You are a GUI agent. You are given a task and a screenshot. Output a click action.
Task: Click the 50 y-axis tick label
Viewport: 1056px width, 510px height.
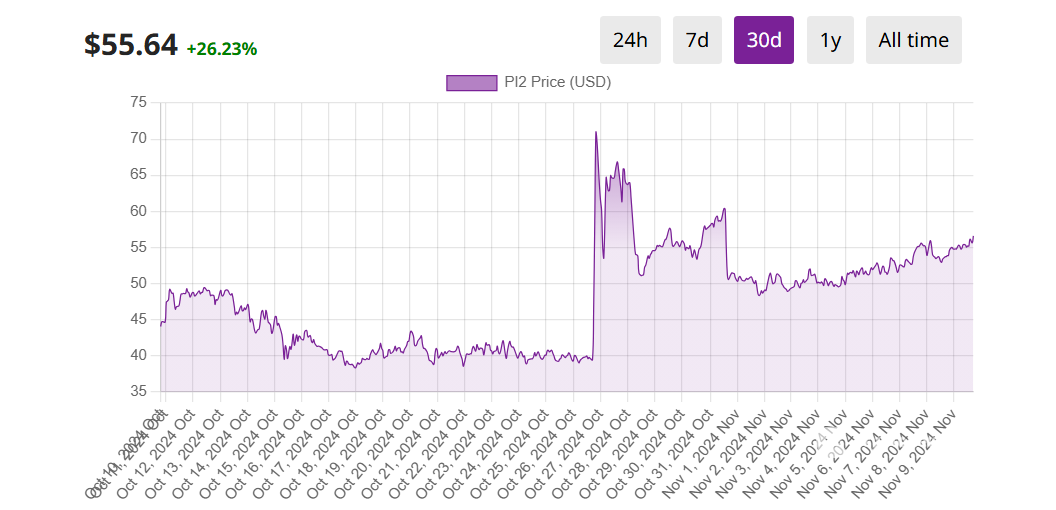click(x=138, y=283)
